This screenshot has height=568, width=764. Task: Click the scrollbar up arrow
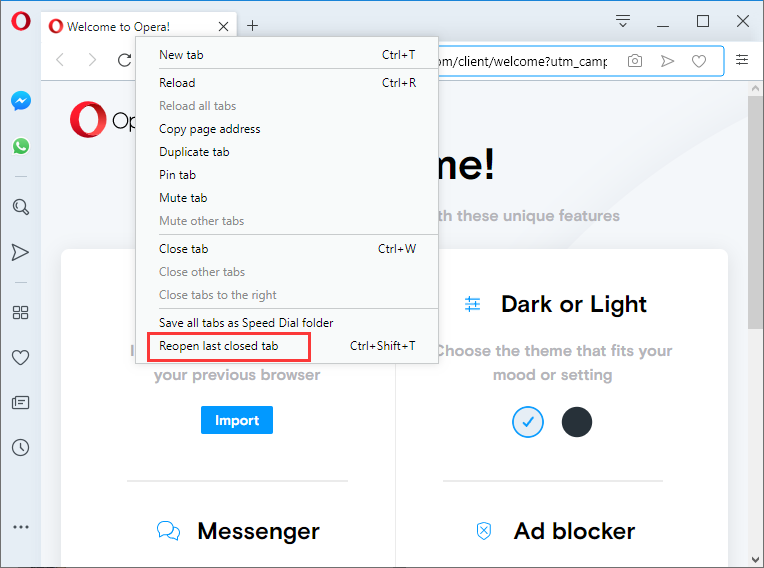tap(755, 88)
